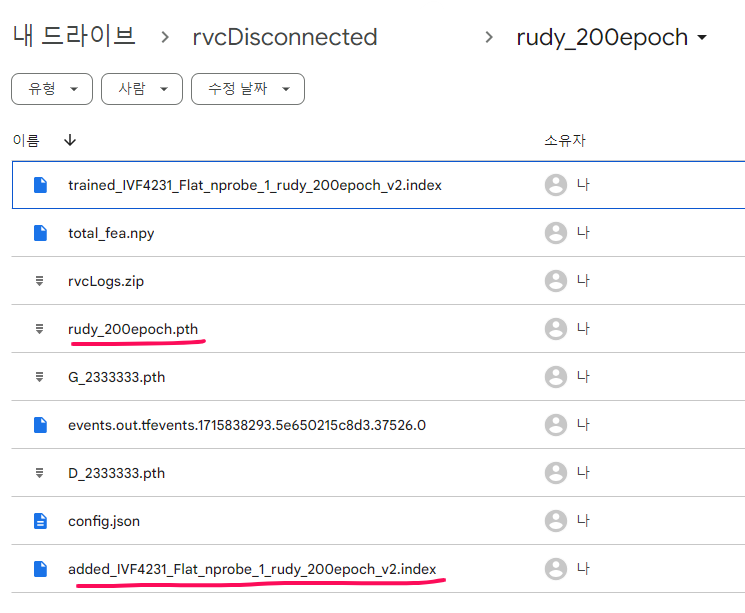Click owner avatar in total_fea.npy row
Image resolution: width=745 pixels, height=613 pixels.
555,233
